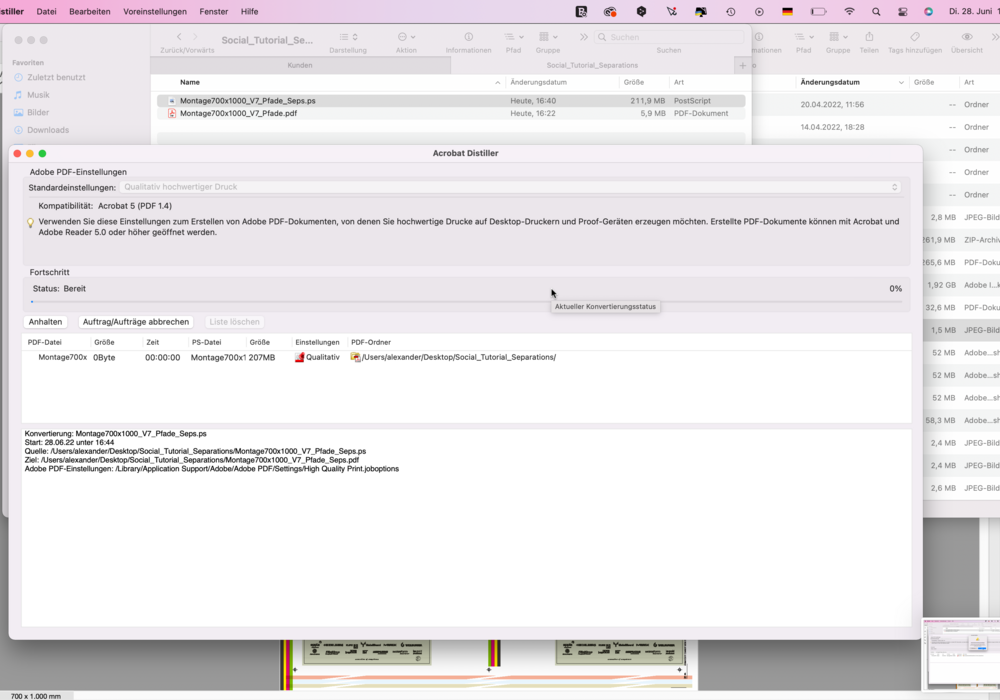The width and height of the screenshot is (1000, 700).
Task: Click the PDF-Ordner column header
Action: pyautogui.click(x=371, y=342)
